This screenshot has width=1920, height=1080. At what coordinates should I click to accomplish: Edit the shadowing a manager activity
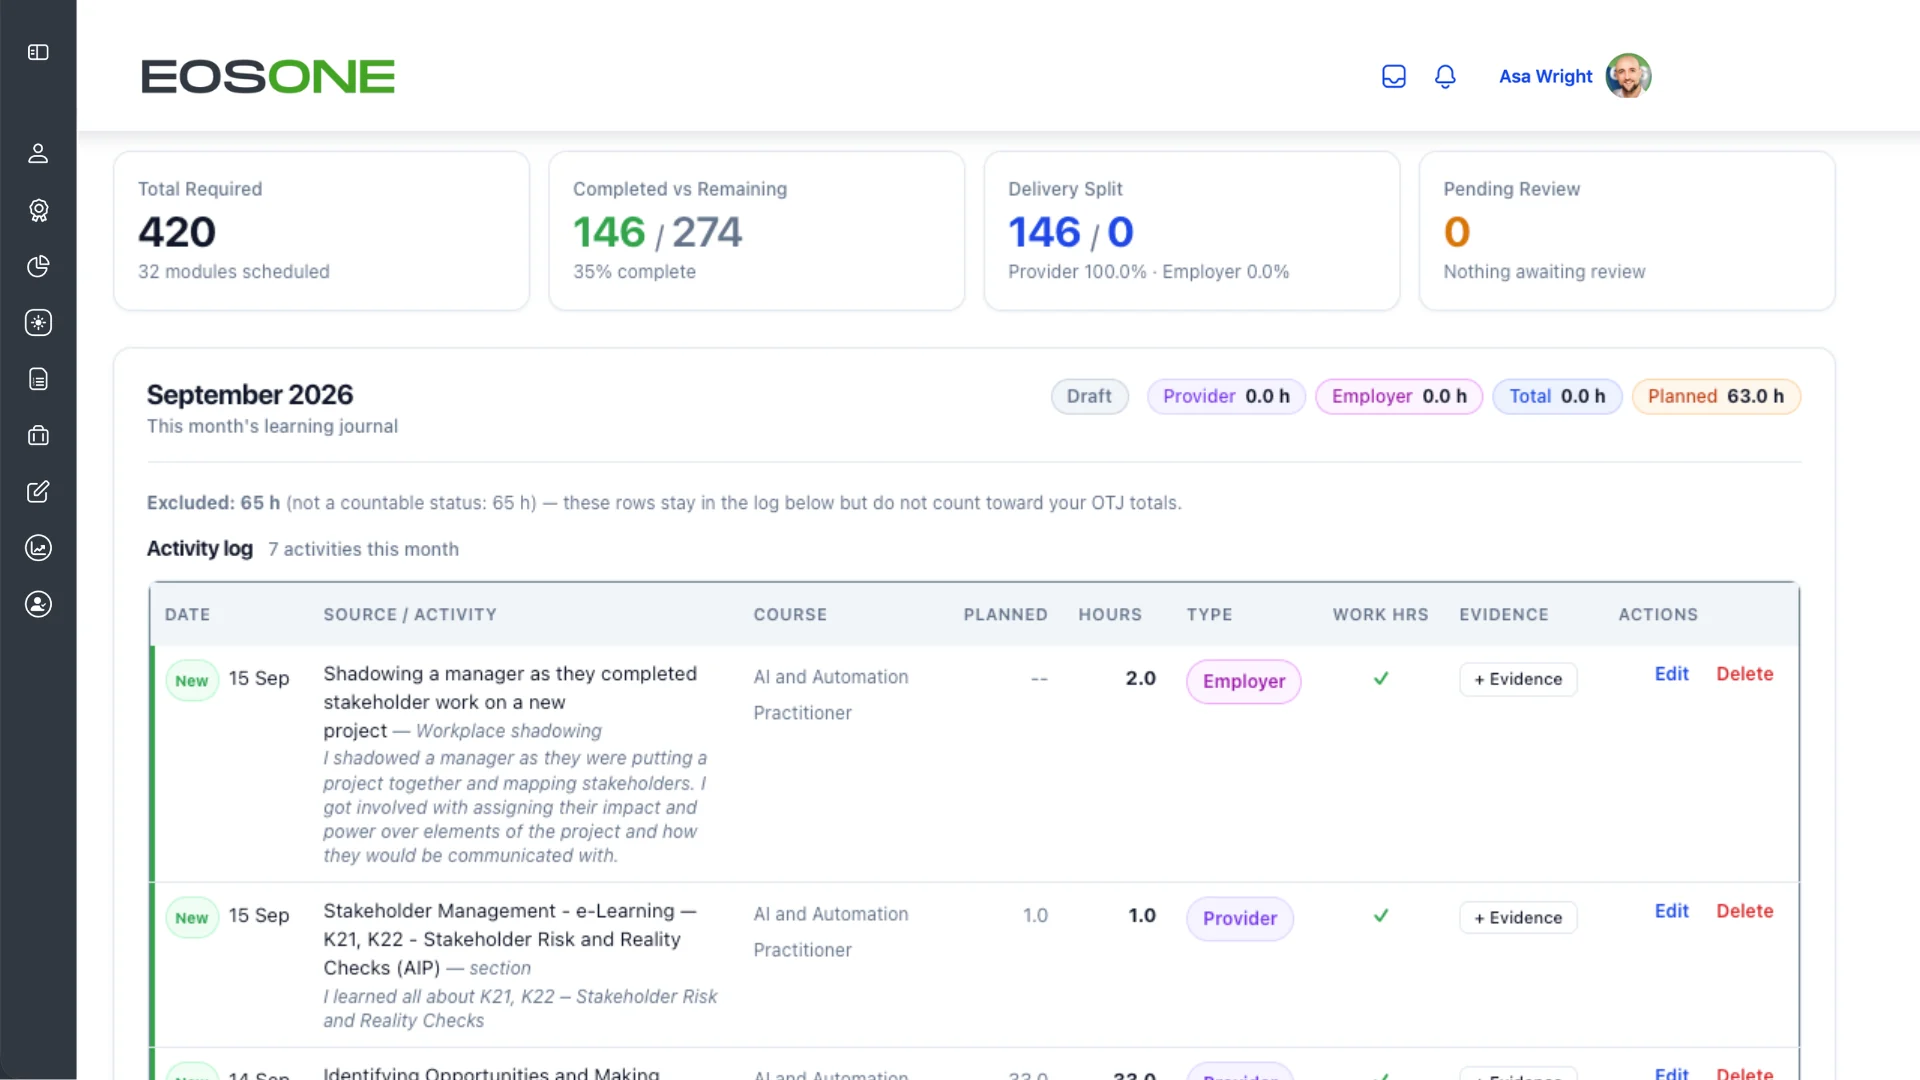click(1671, 674)
